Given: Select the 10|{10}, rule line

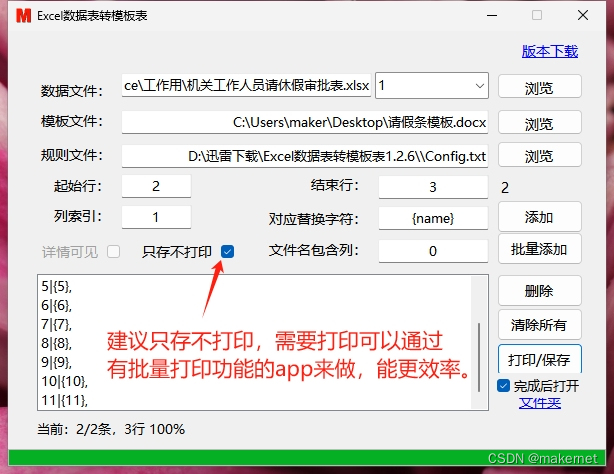Looking at the screenshot, I should click(65, 381).
